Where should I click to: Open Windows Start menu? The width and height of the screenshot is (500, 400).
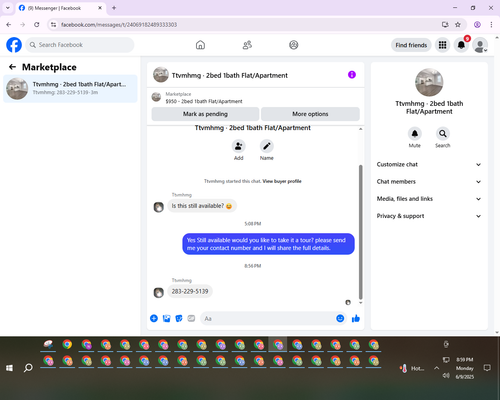click(x=9, y=368)
